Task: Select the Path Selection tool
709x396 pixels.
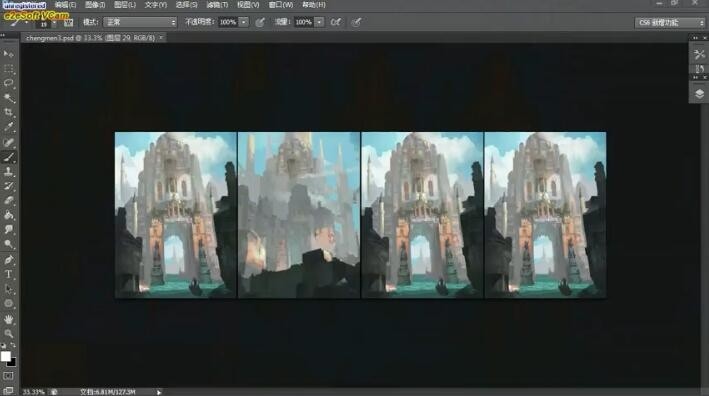Action: [x=8, y=289]
